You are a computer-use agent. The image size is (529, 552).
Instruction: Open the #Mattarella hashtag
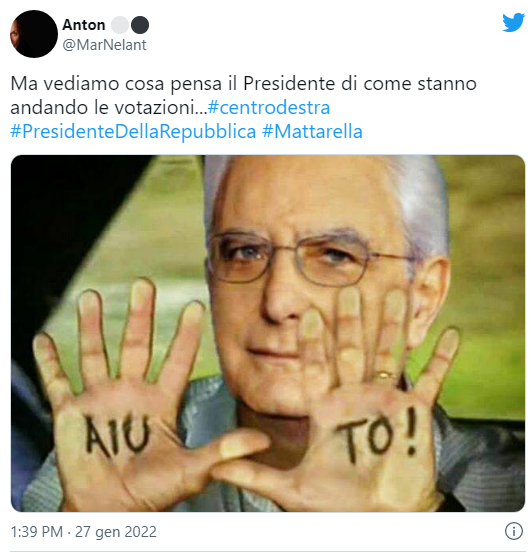312,131
